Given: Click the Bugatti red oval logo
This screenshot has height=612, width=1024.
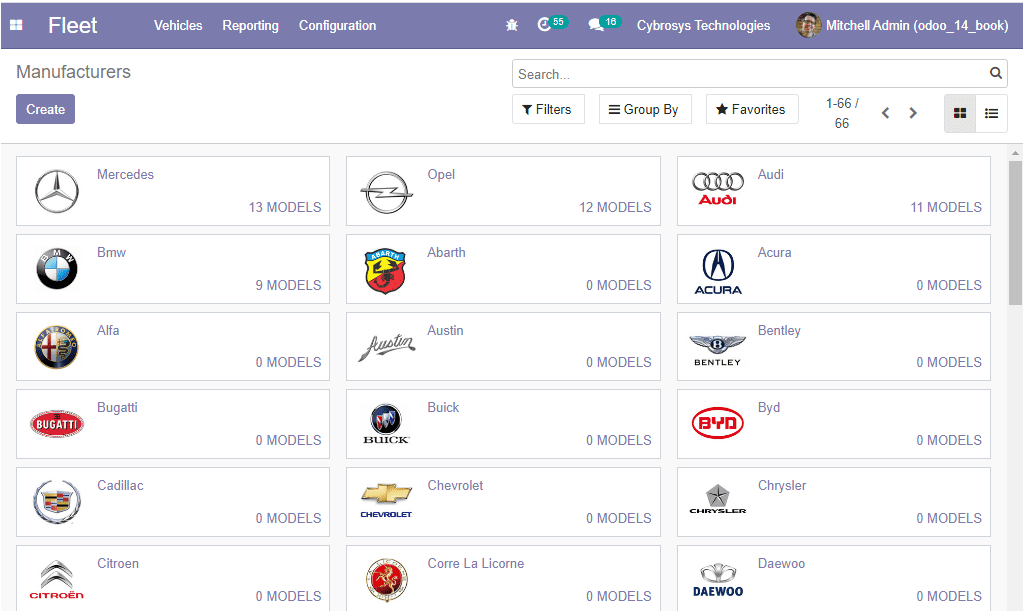Looking at the screenshot, I should (57, 424).
